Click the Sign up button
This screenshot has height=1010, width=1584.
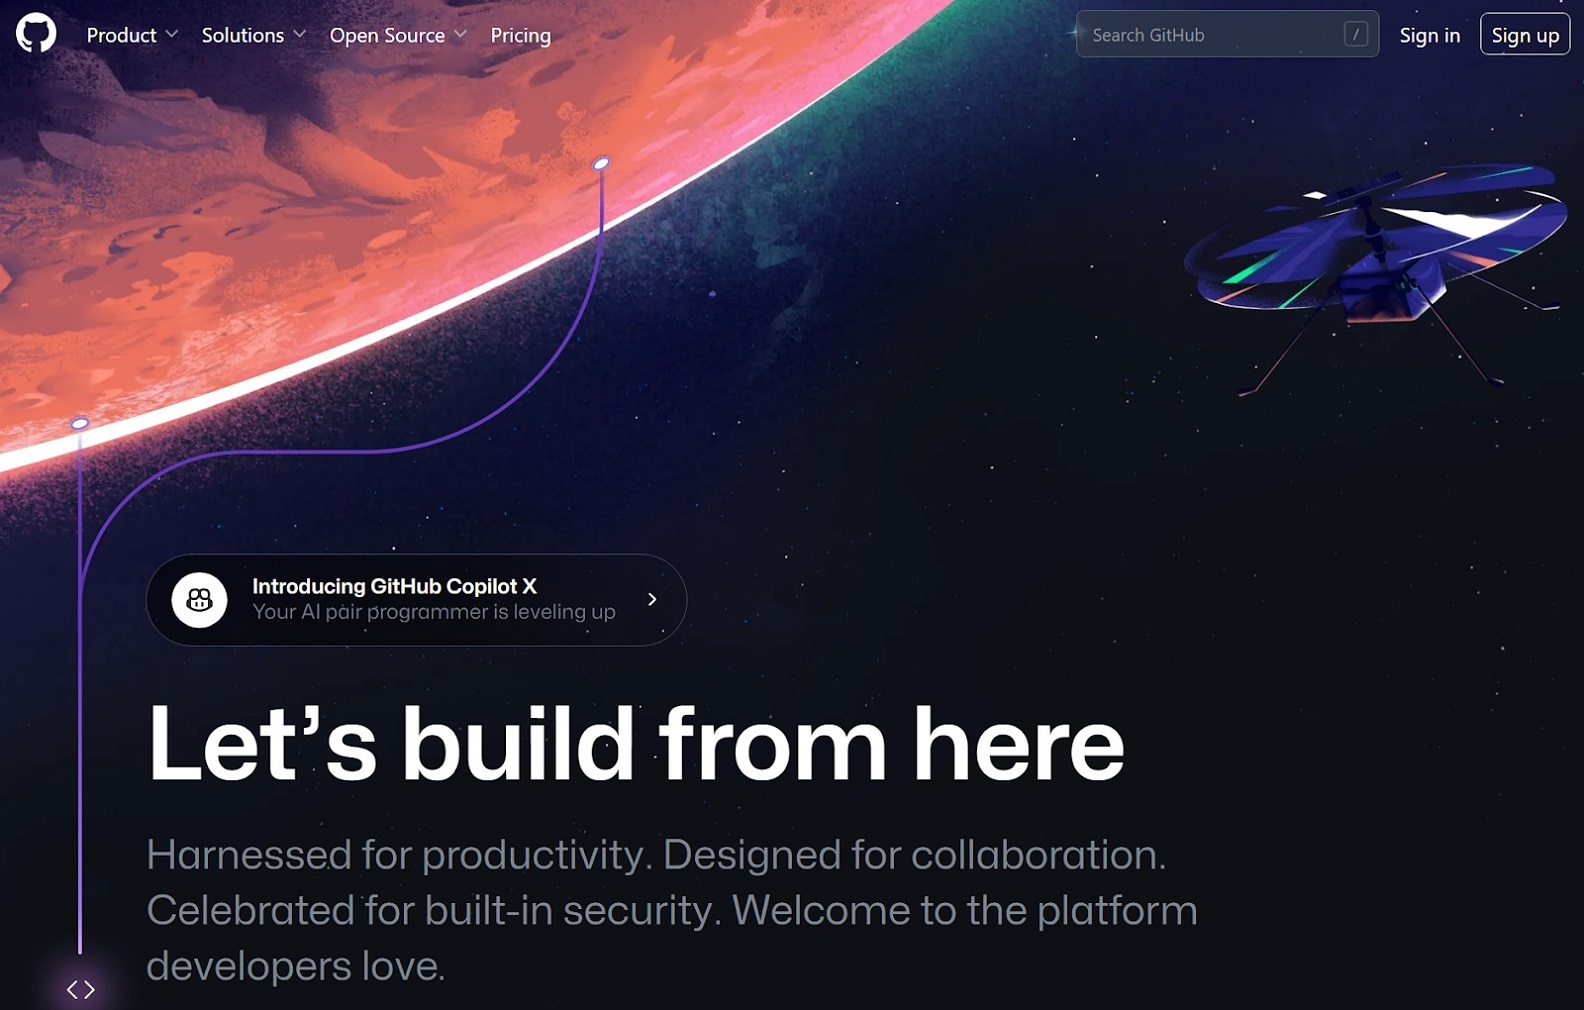point(1525,35)
